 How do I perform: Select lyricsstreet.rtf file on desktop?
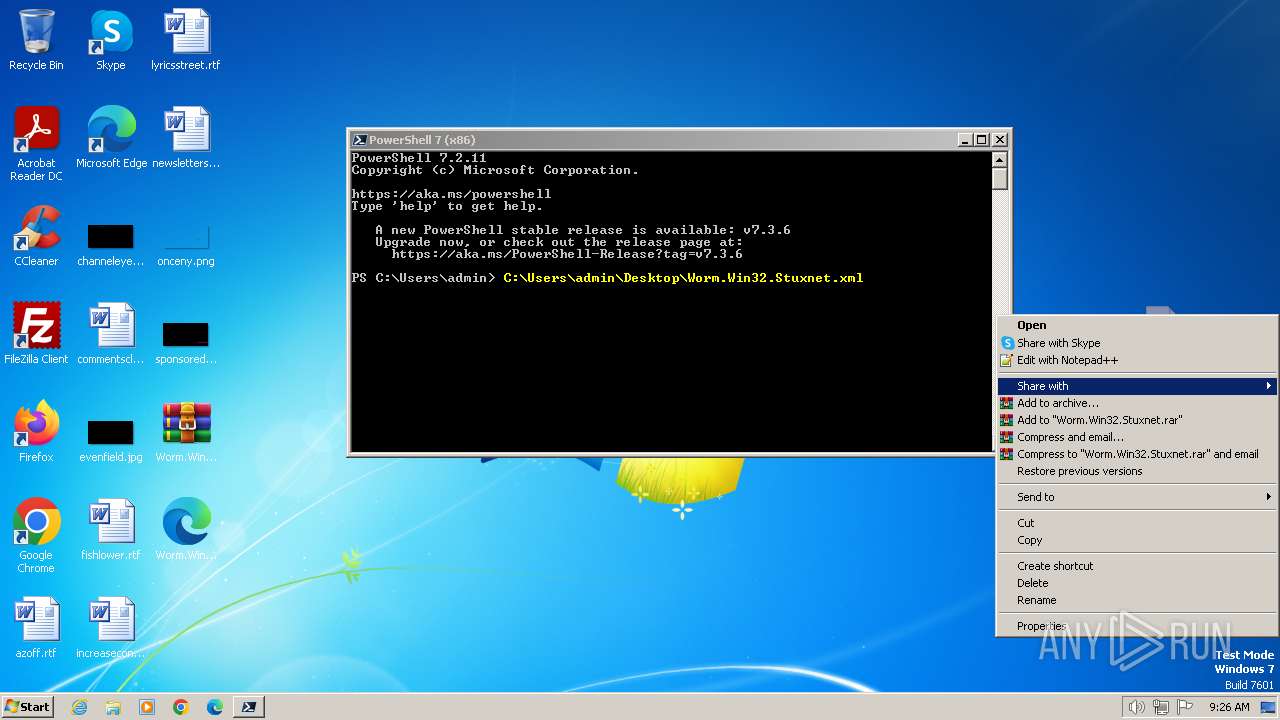point(186,40)
